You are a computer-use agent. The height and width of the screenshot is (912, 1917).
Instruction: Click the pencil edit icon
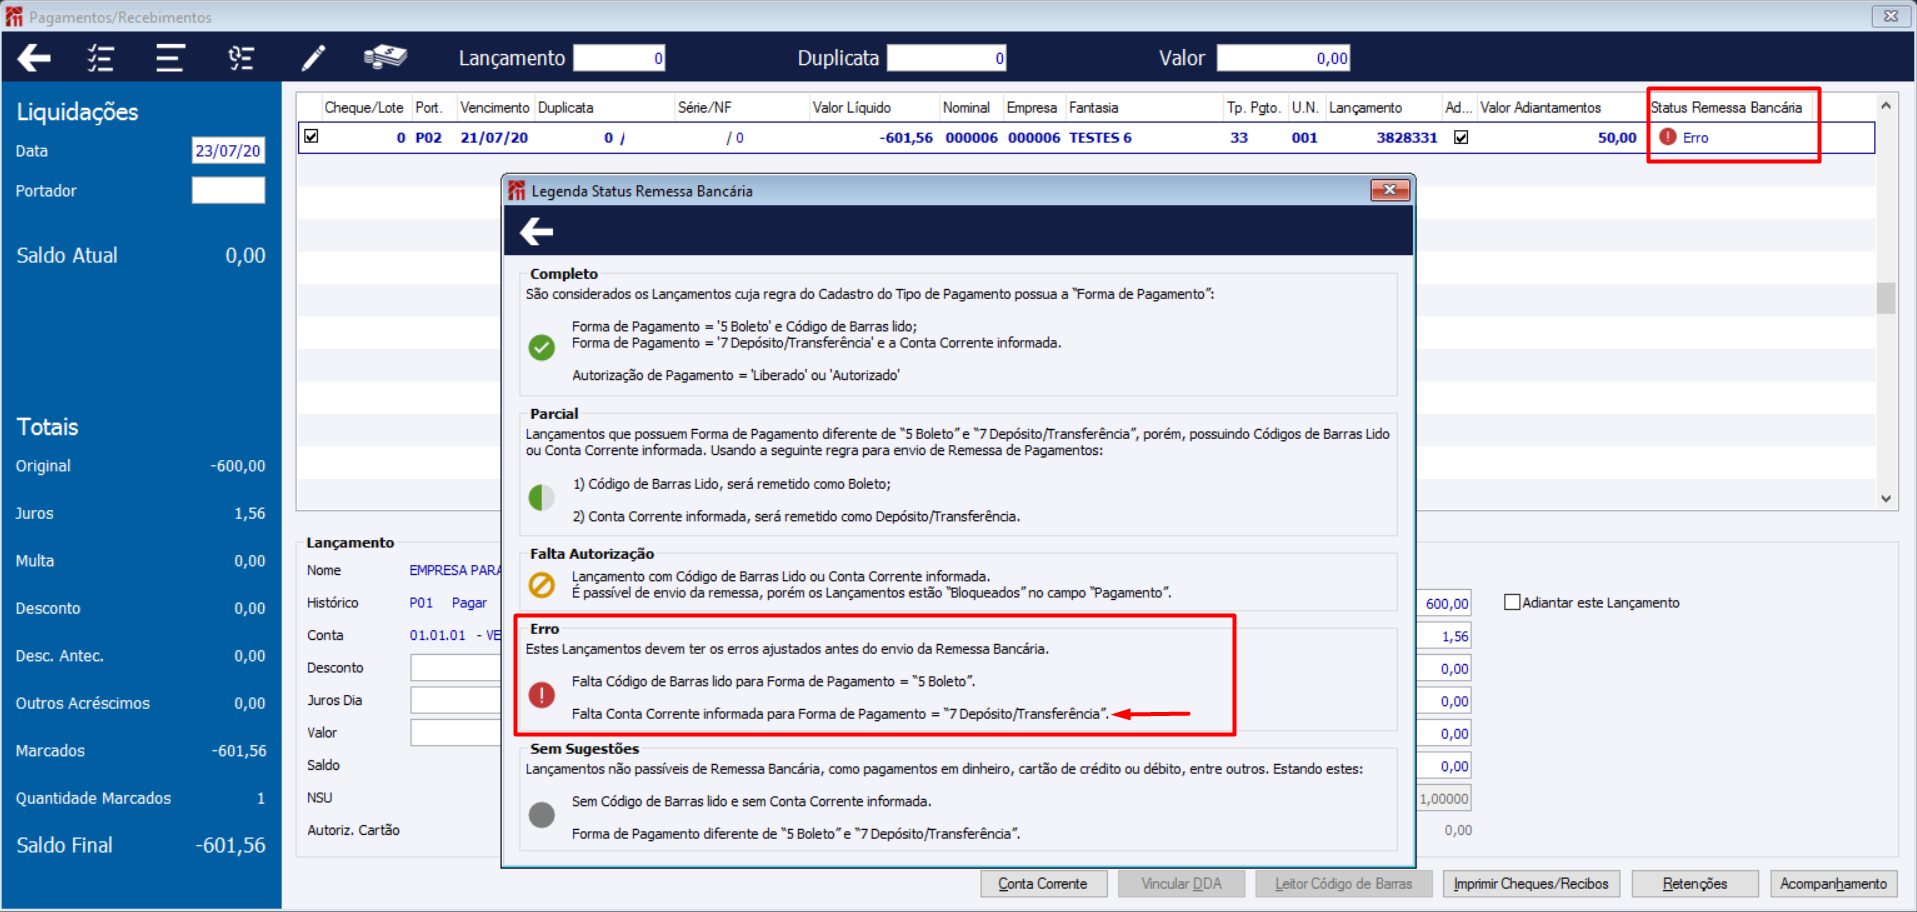(313, 58)
